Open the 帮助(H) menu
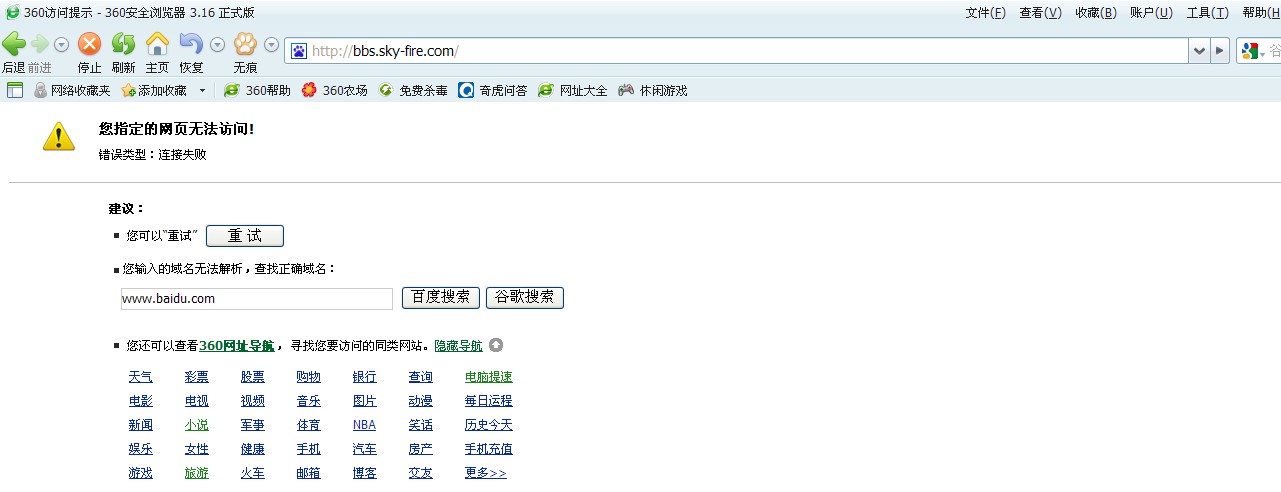The height and width of the screenshot is (492, 1281). click(1261, 12)
